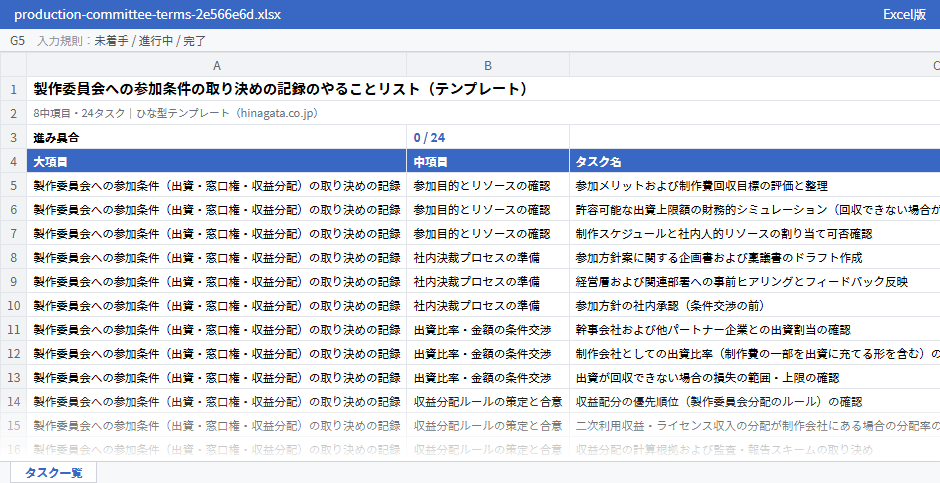
Task: Click the column A cell in row 12
Action: 216,354
